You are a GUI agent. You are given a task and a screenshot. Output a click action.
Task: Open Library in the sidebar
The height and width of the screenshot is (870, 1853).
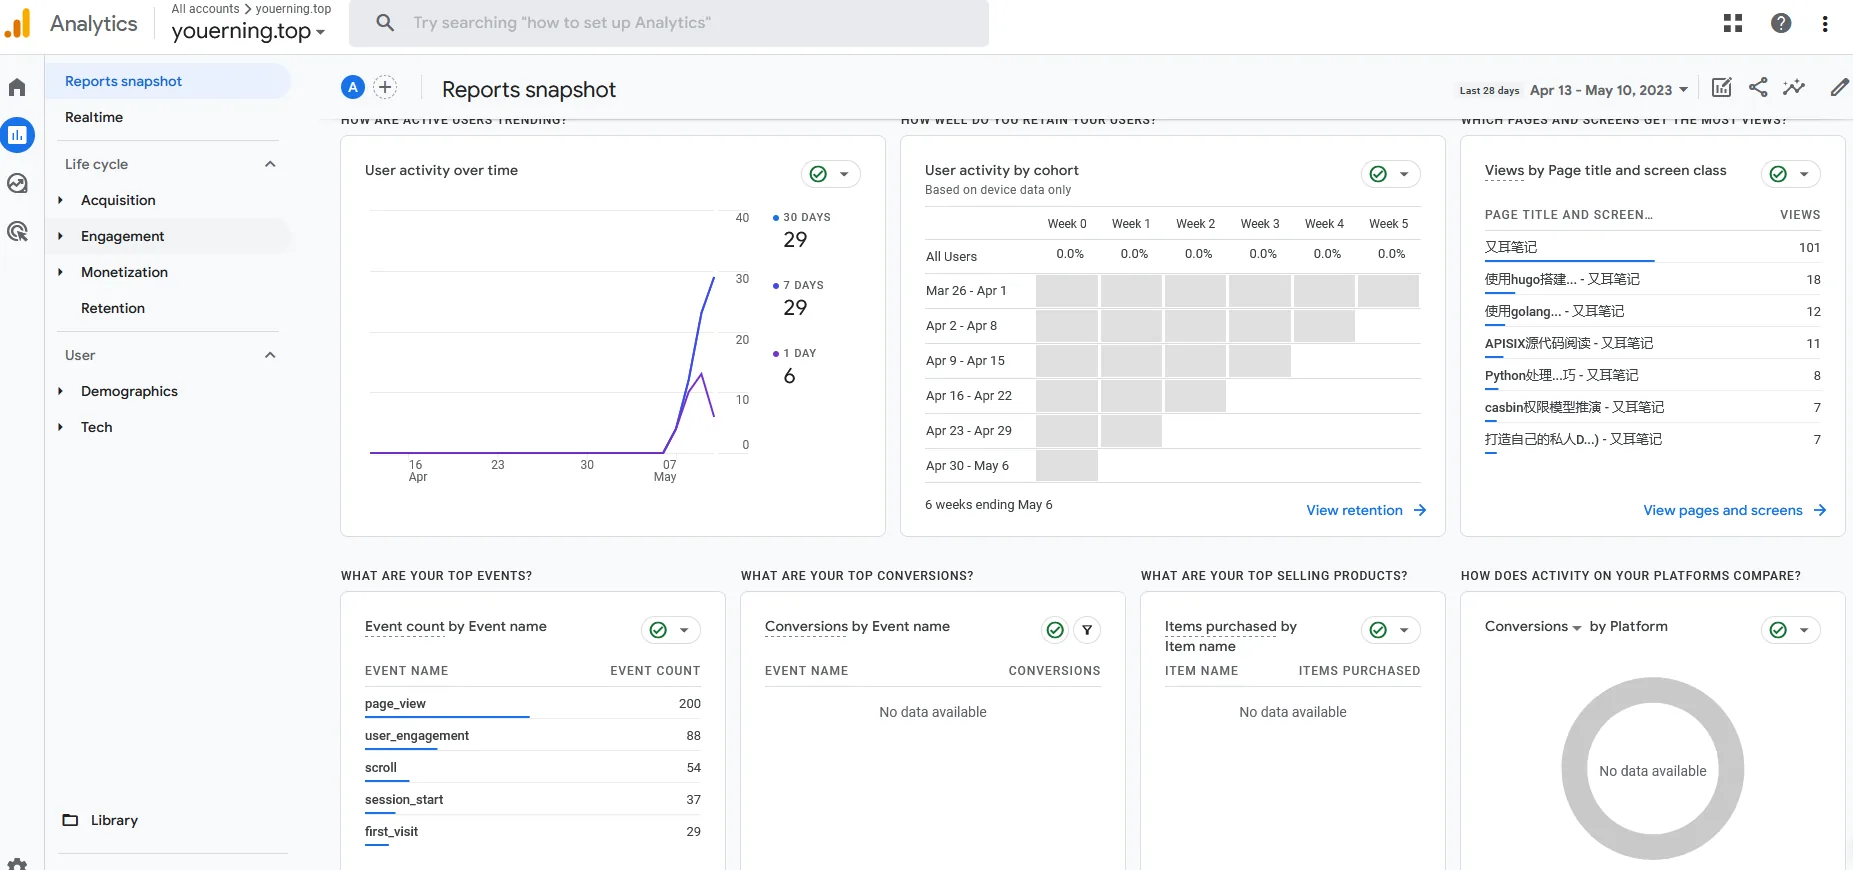(x=114, y=820)
